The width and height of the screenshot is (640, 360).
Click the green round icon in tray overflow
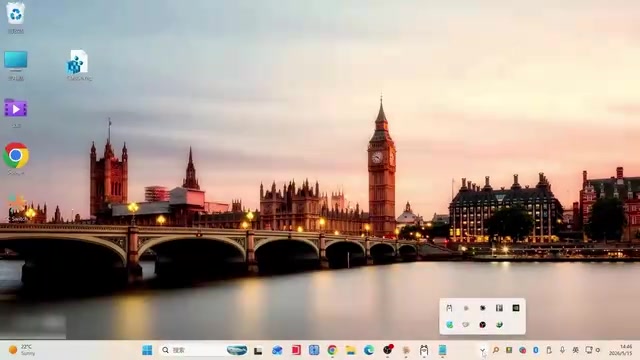499,324
